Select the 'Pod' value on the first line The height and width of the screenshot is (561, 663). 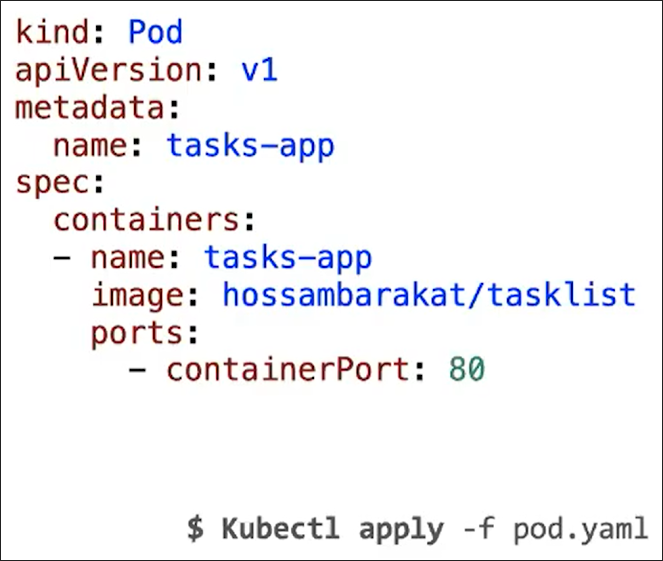pos(156,33)
